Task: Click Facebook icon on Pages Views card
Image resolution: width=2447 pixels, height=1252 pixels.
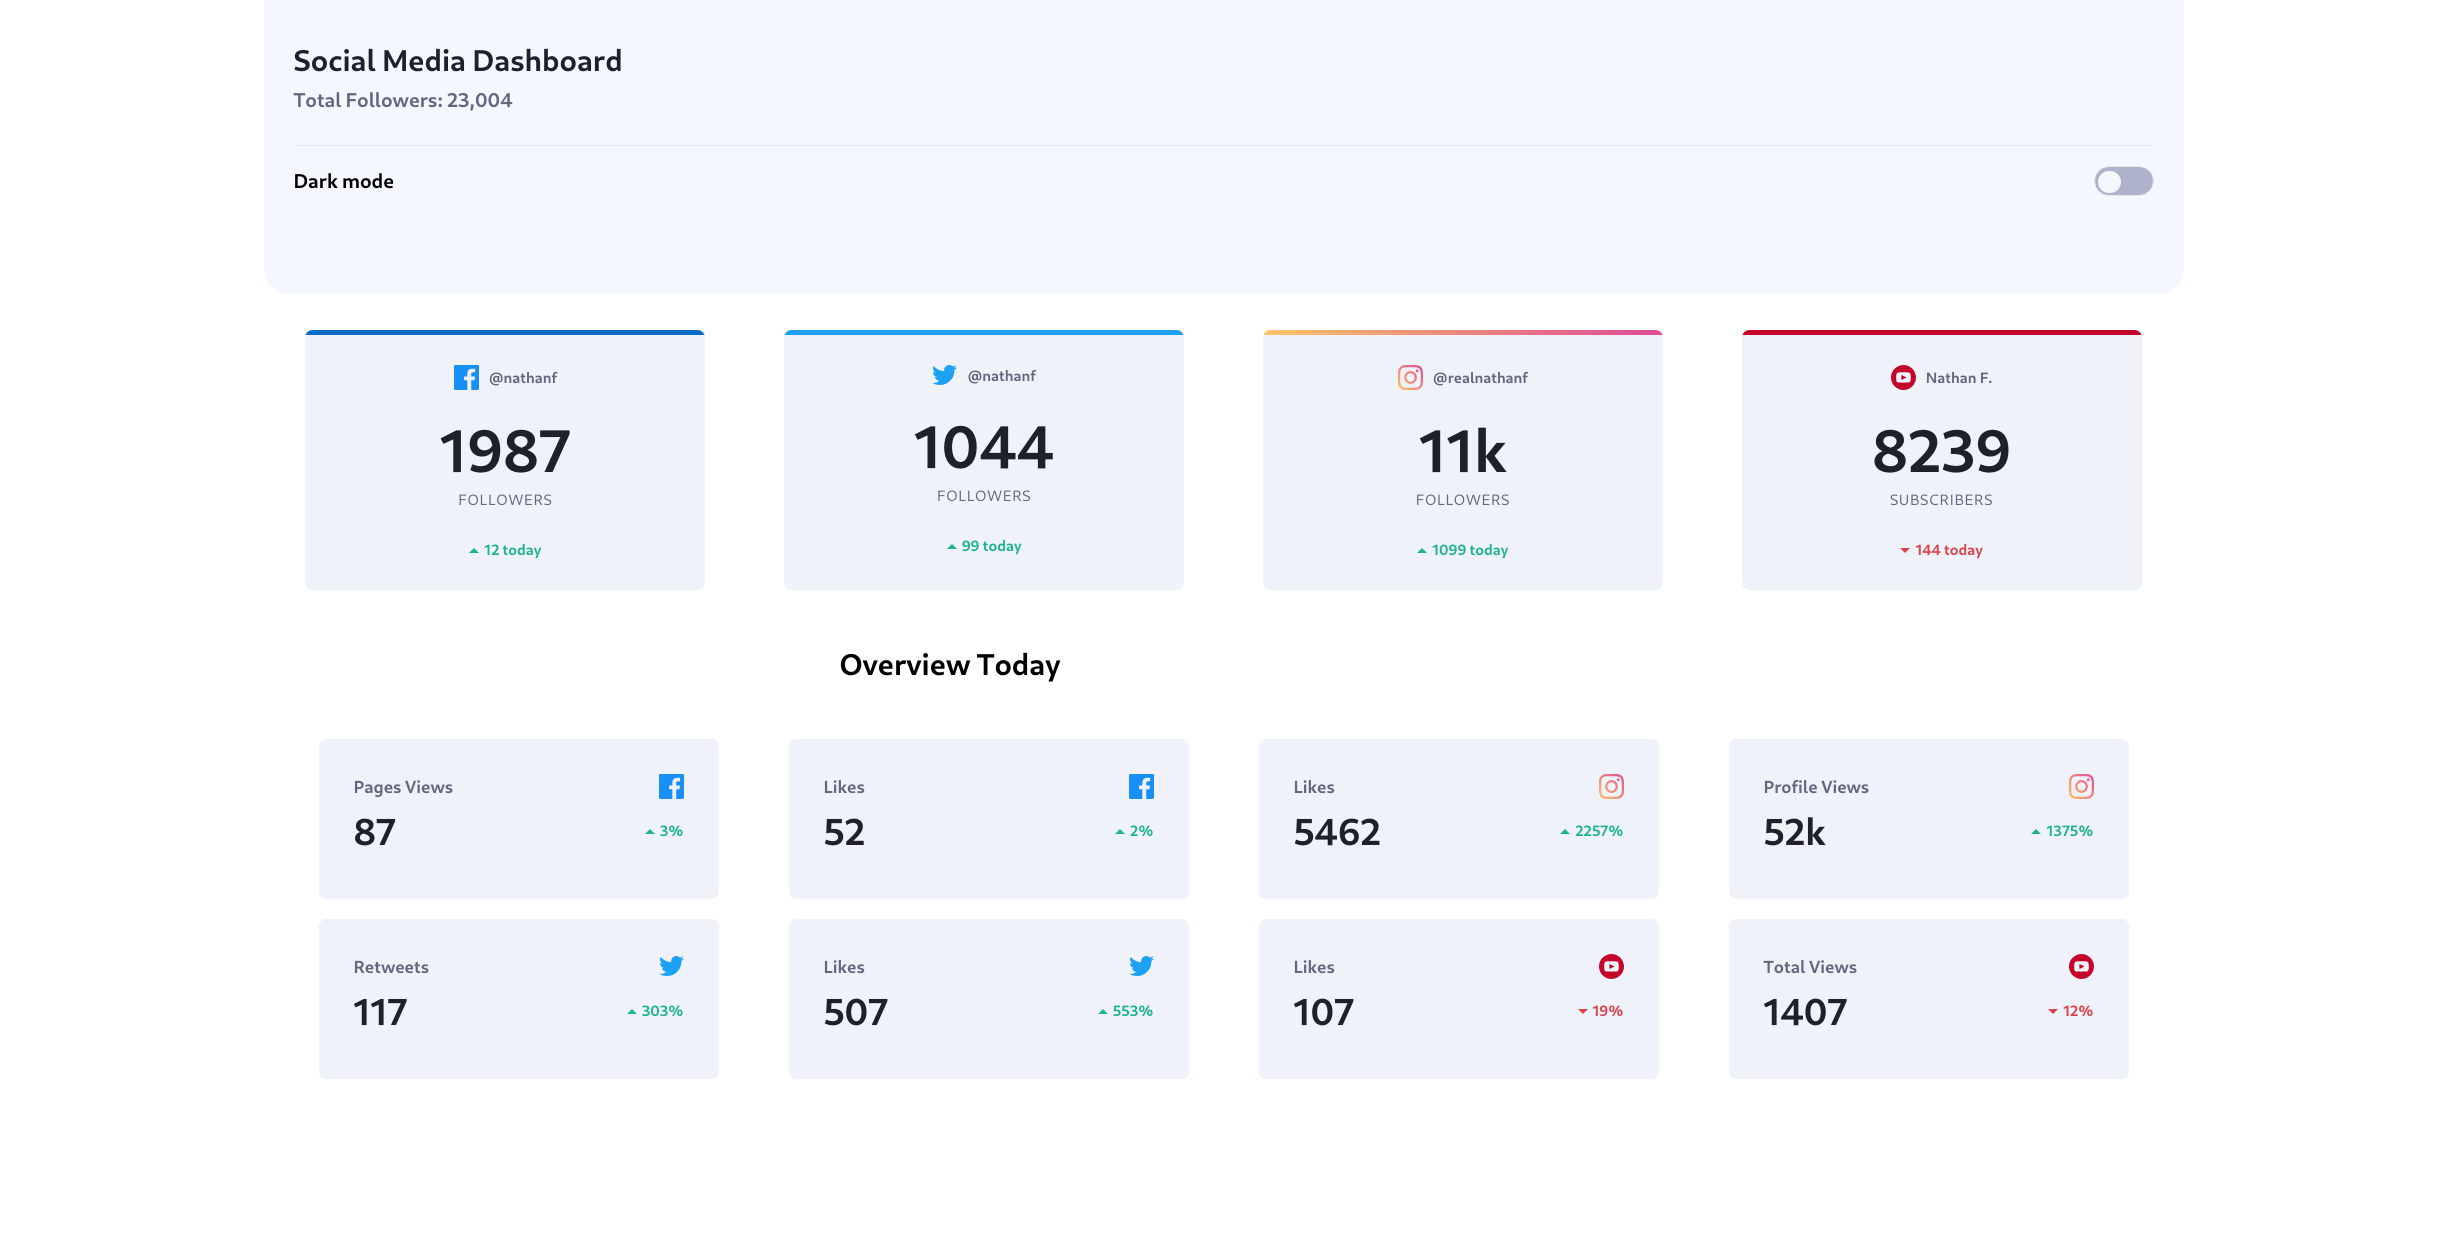Action: click(671, 787)
